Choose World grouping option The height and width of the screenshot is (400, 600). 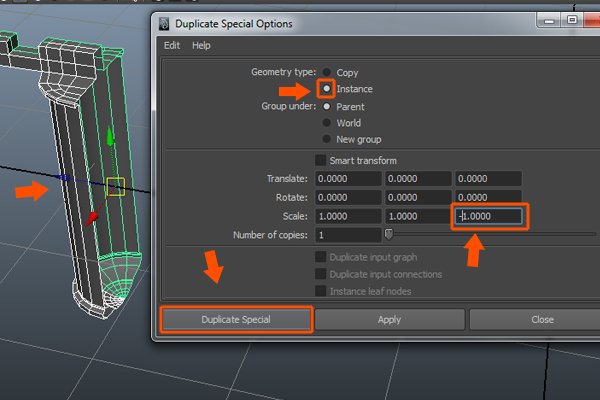click(327, 123)
